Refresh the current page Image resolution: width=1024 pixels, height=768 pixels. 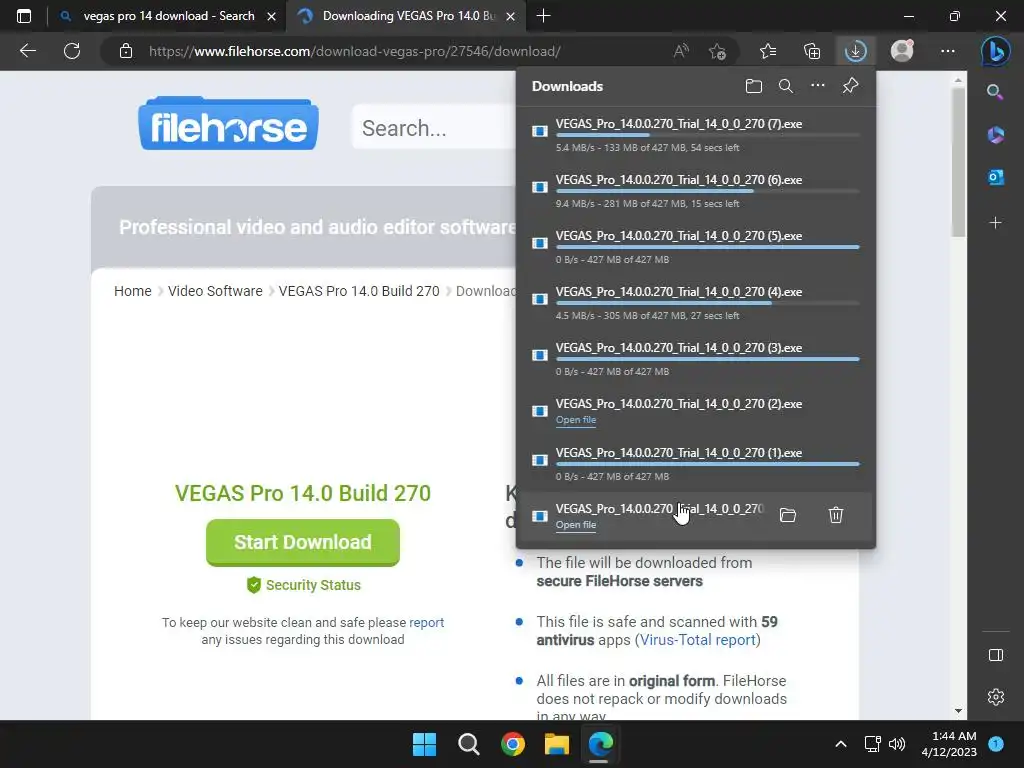pos(72,51)
